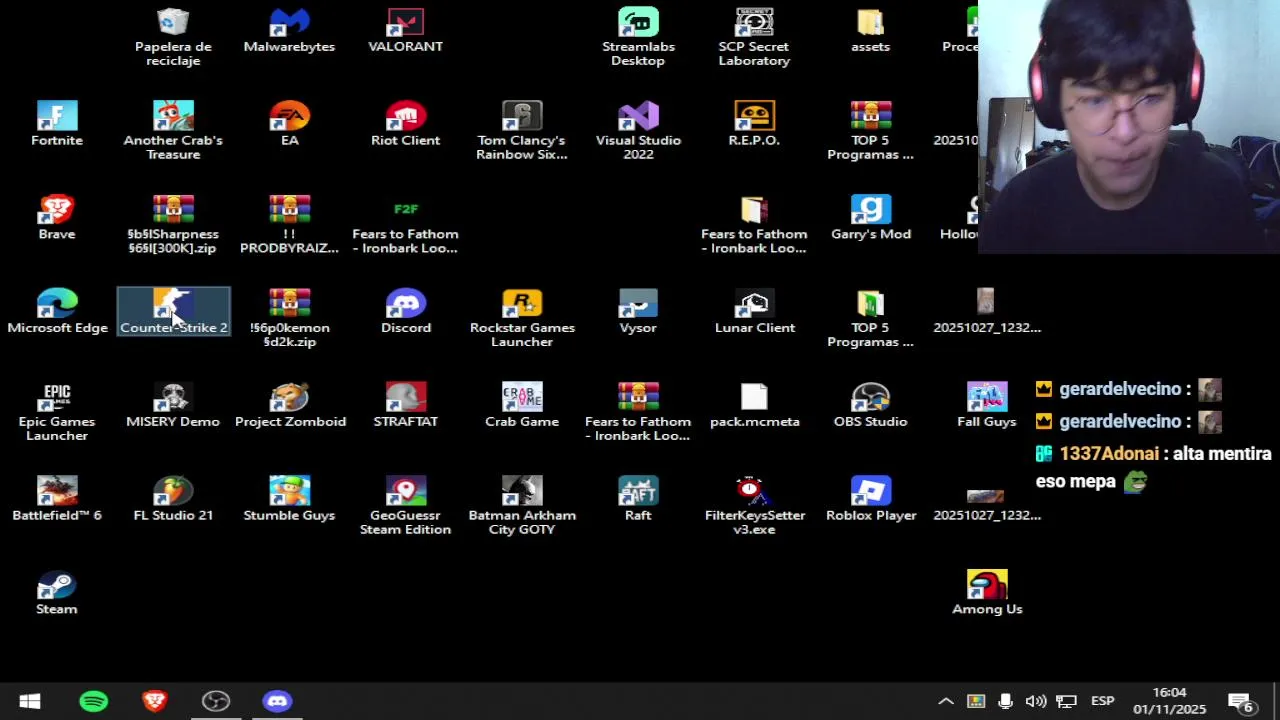Viewport: 1280px width, 720px height.
Task: Open the clock showing 16:04
Action: [1169, 701]
